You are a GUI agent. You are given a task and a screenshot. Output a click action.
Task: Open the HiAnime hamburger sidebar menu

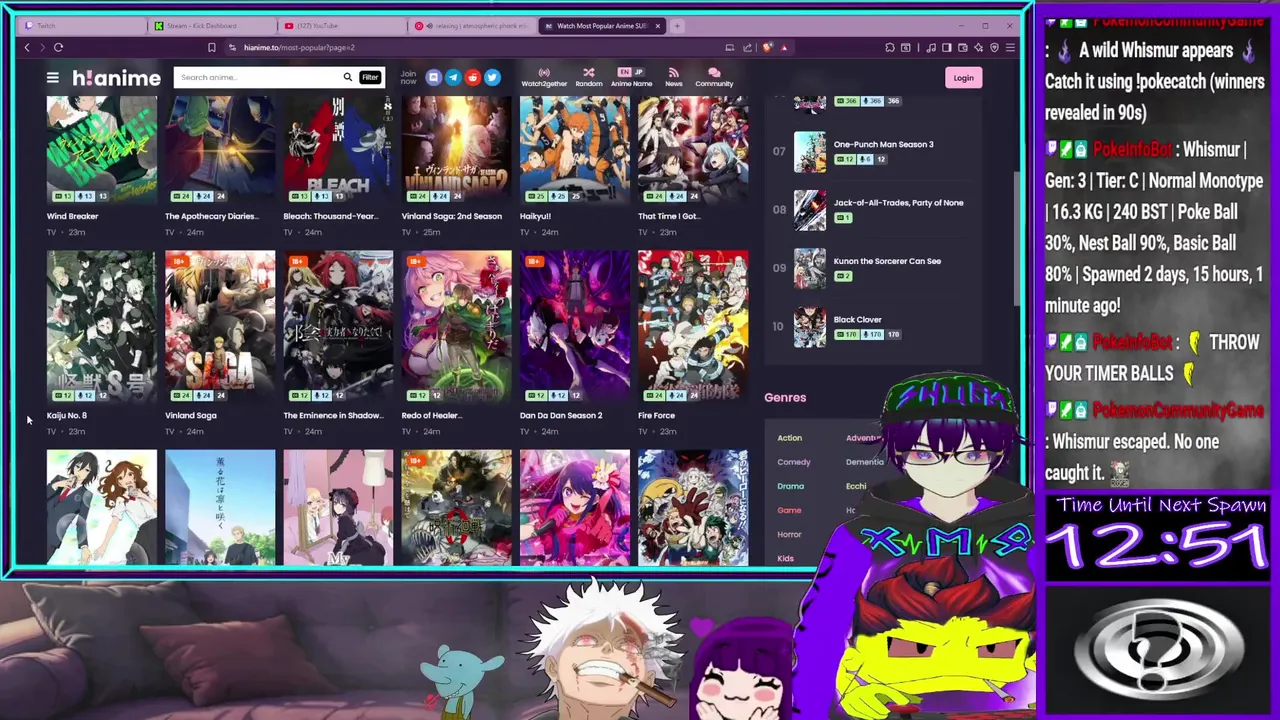tap(52, 77)
